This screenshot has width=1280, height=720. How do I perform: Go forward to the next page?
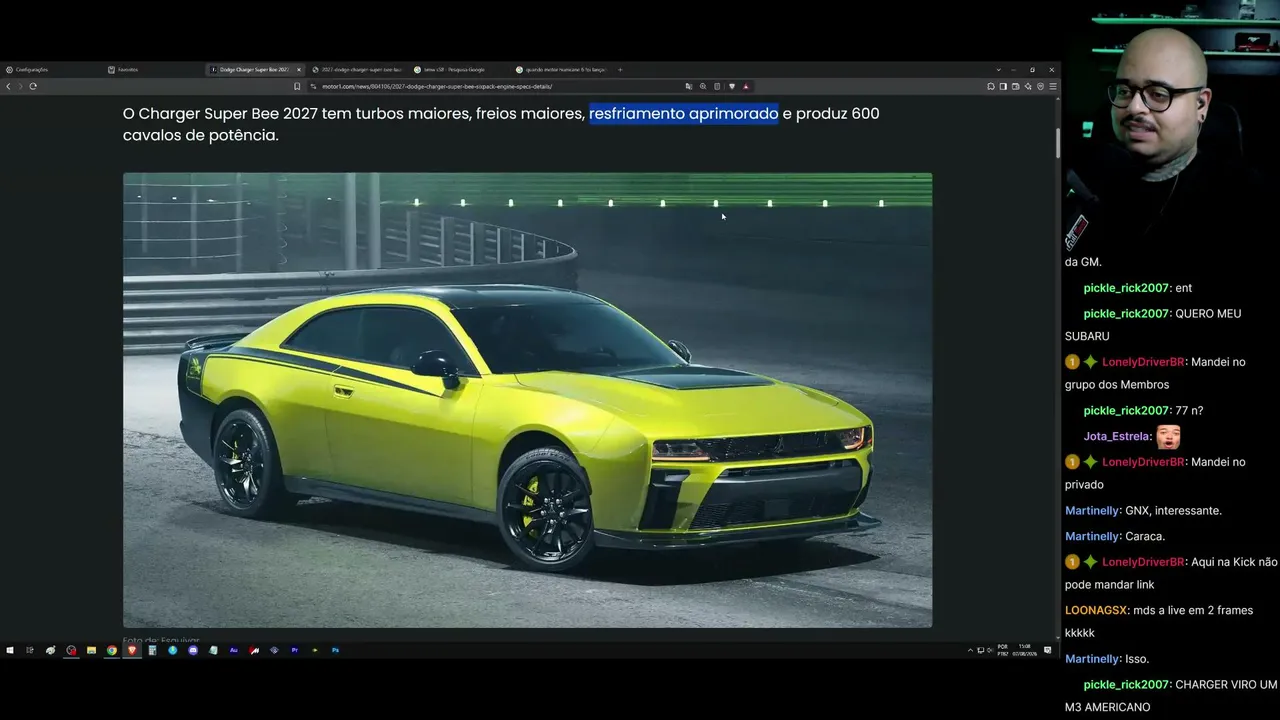20,86
